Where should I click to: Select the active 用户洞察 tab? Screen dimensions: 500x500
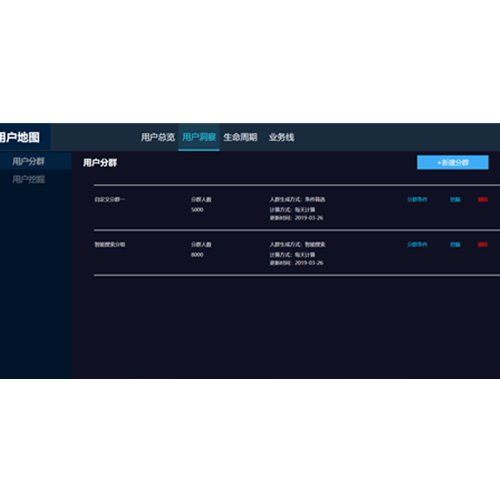coord(199,137)
